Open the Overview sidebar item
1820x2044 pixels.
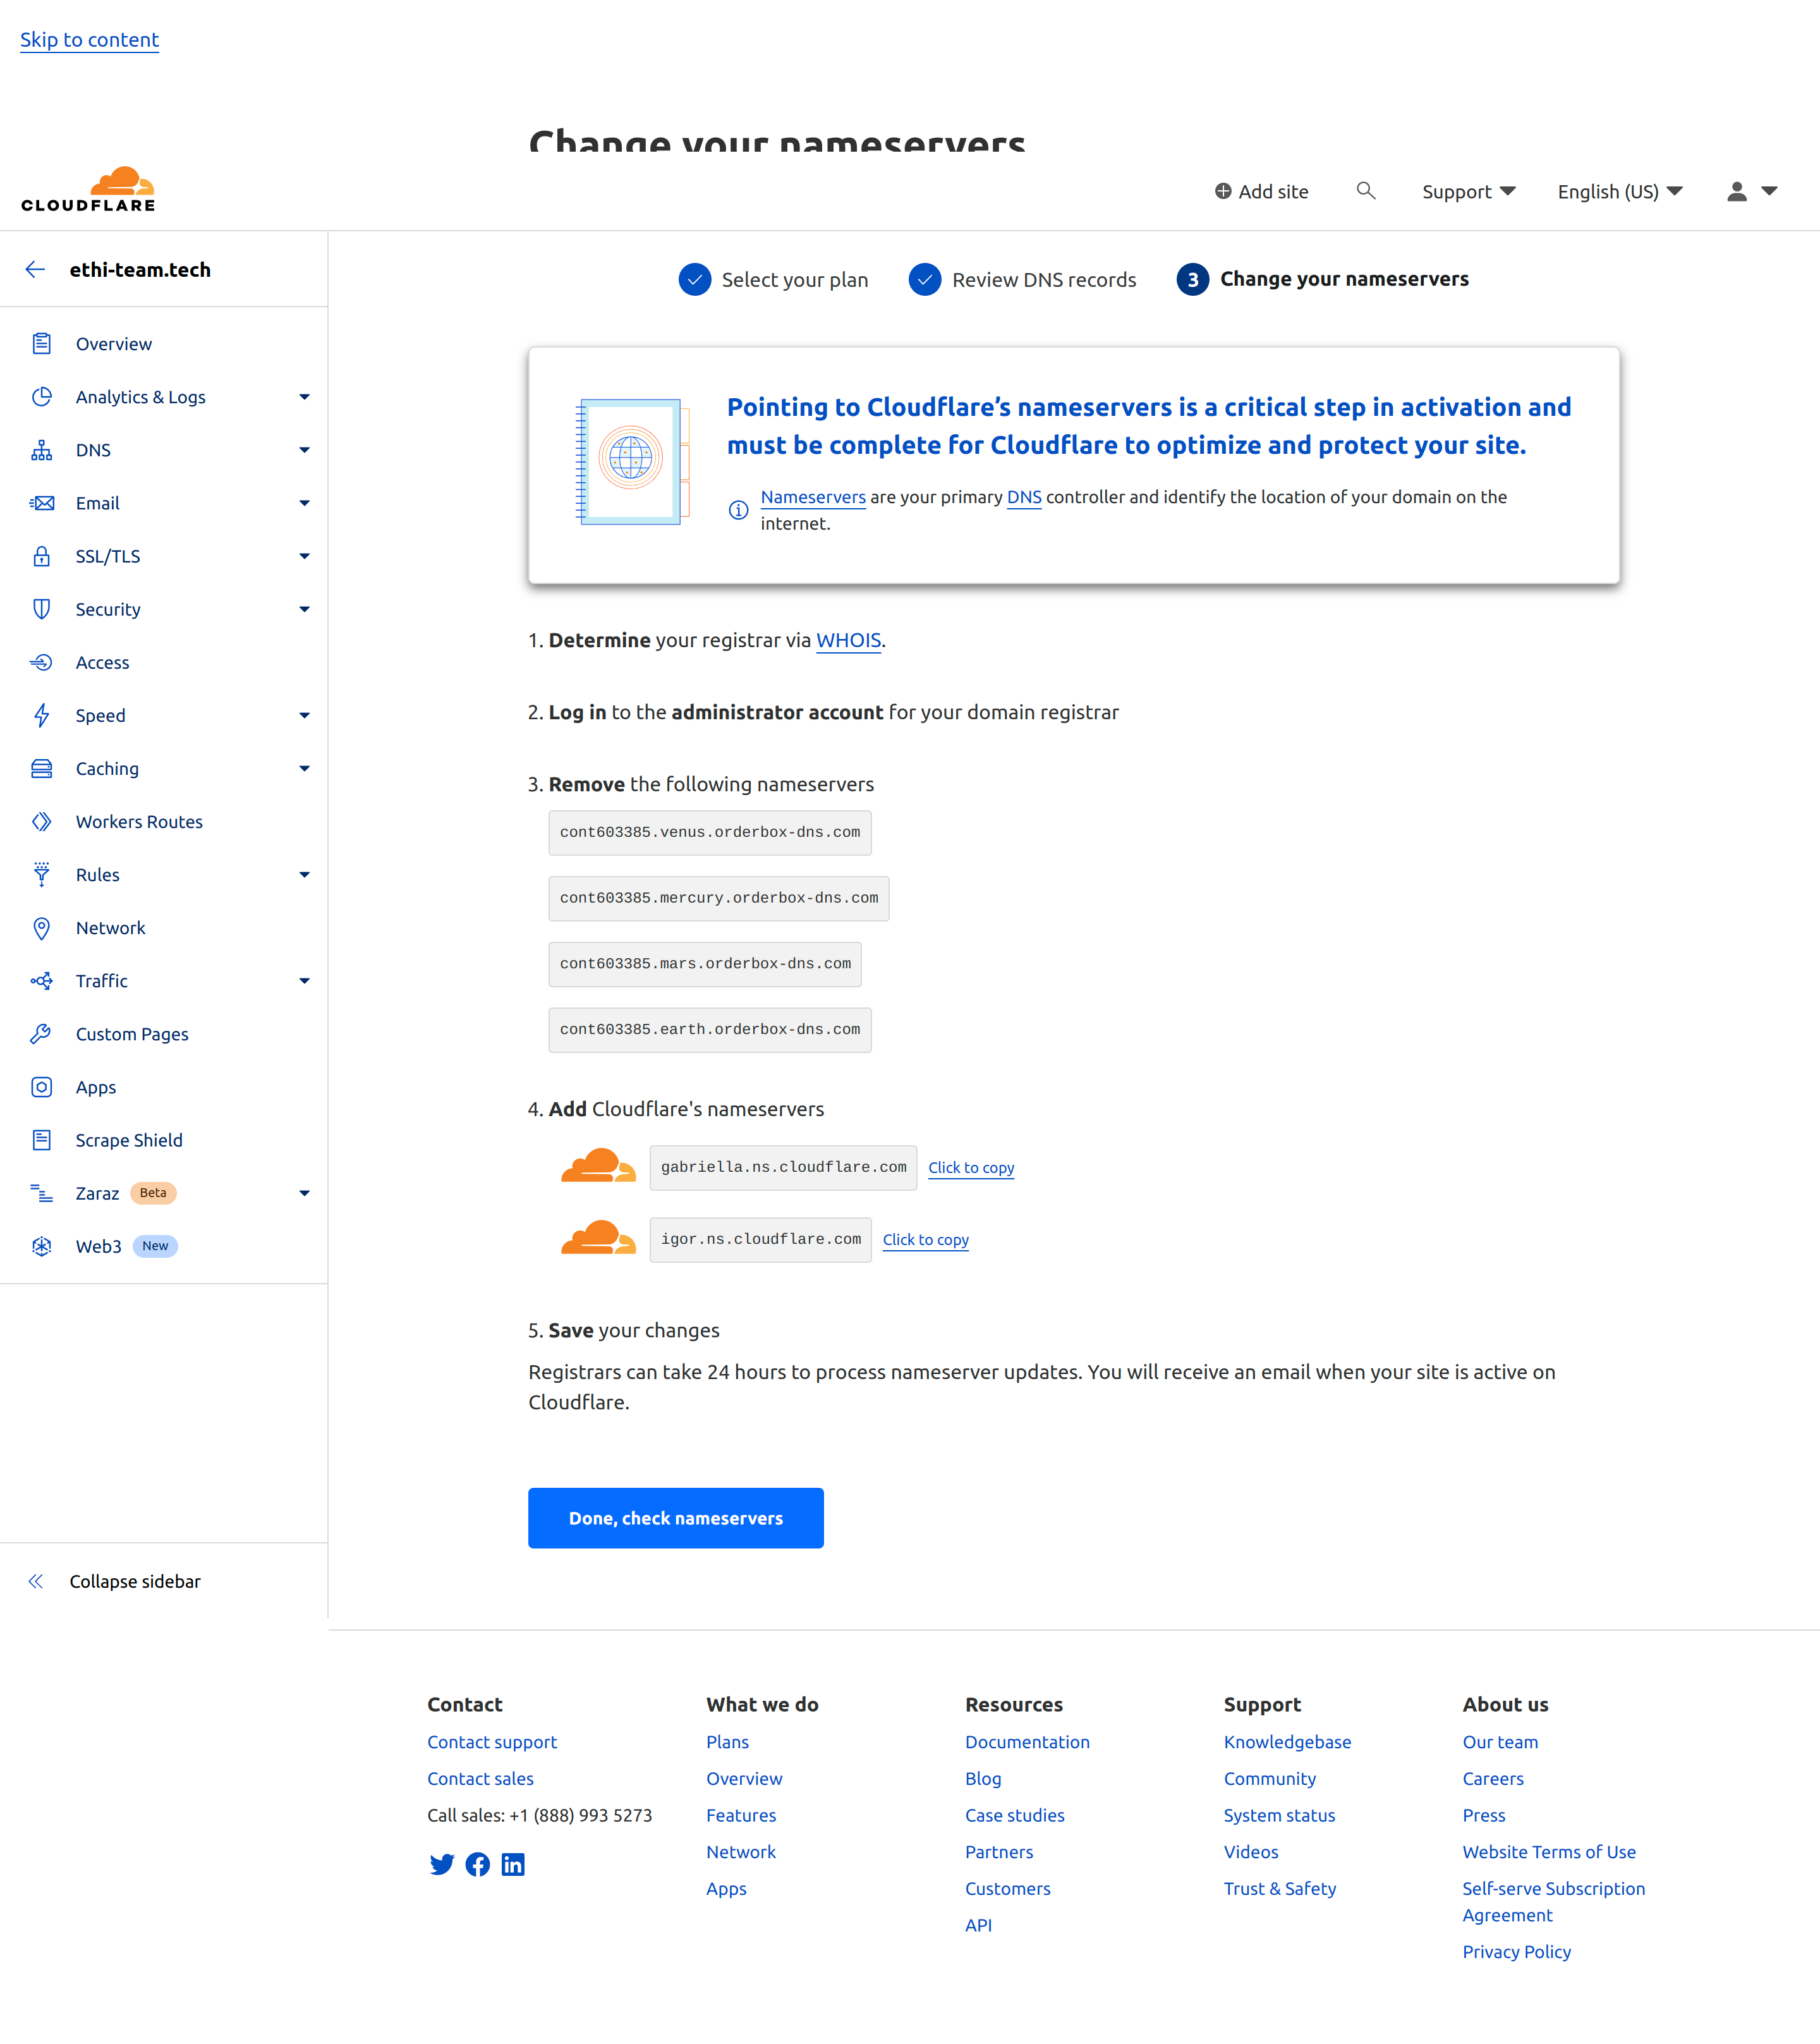coord(164,343)
